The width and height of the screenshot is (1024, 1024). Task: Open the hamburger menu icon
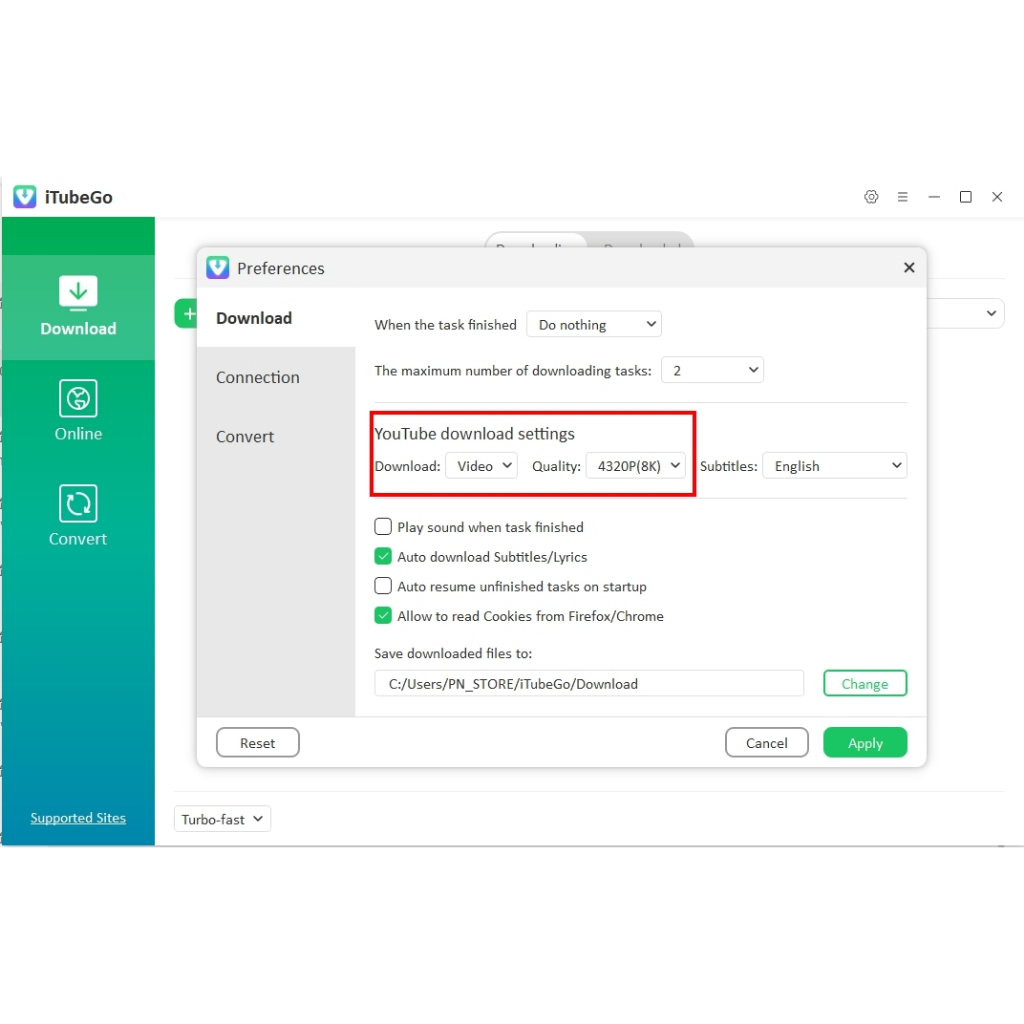tap(903, 197)
